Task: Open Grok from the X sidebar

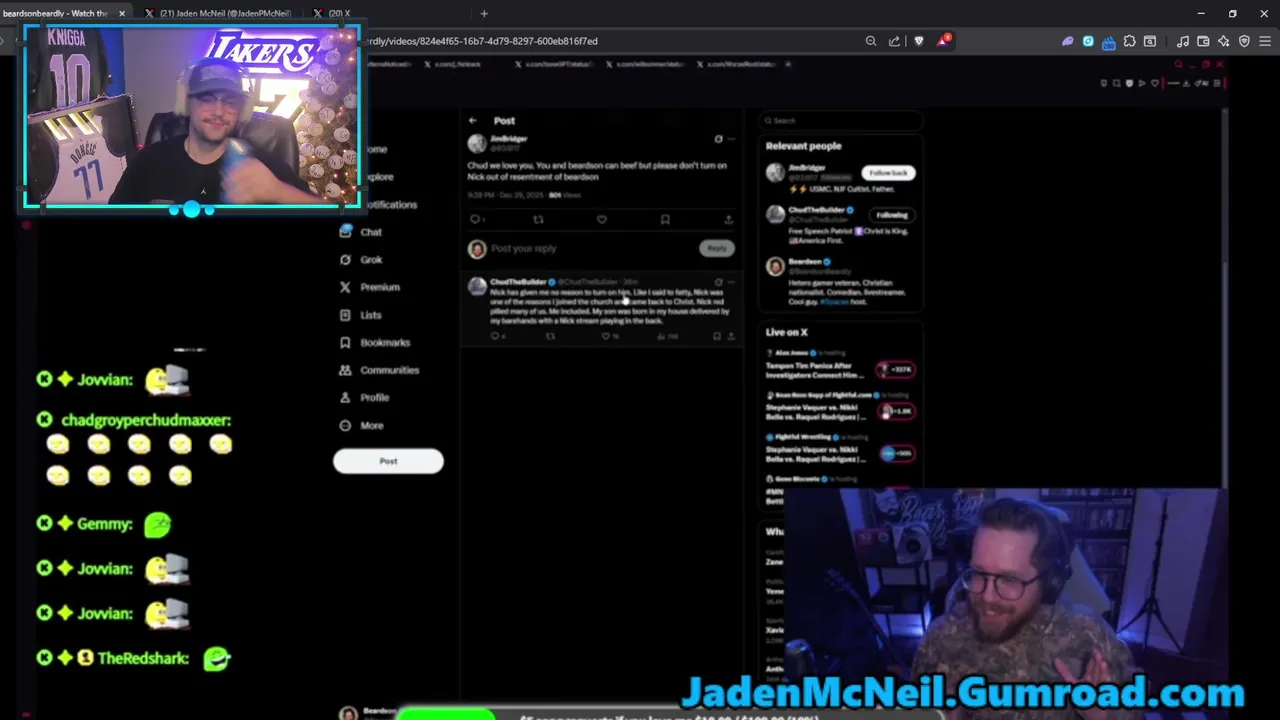Action: tap(361, 259)
